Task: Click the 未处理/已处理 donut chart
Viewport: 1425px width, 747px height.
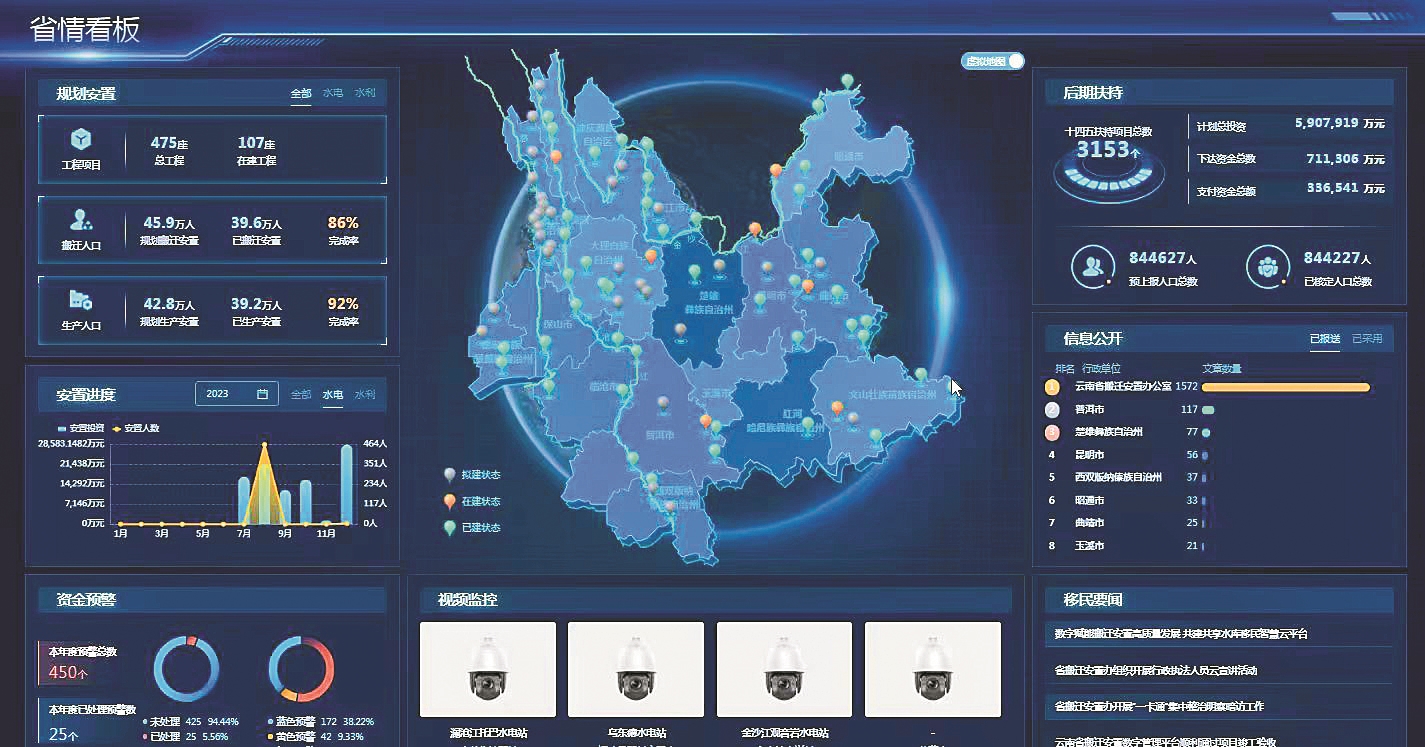Action: [x=187, y=667]
